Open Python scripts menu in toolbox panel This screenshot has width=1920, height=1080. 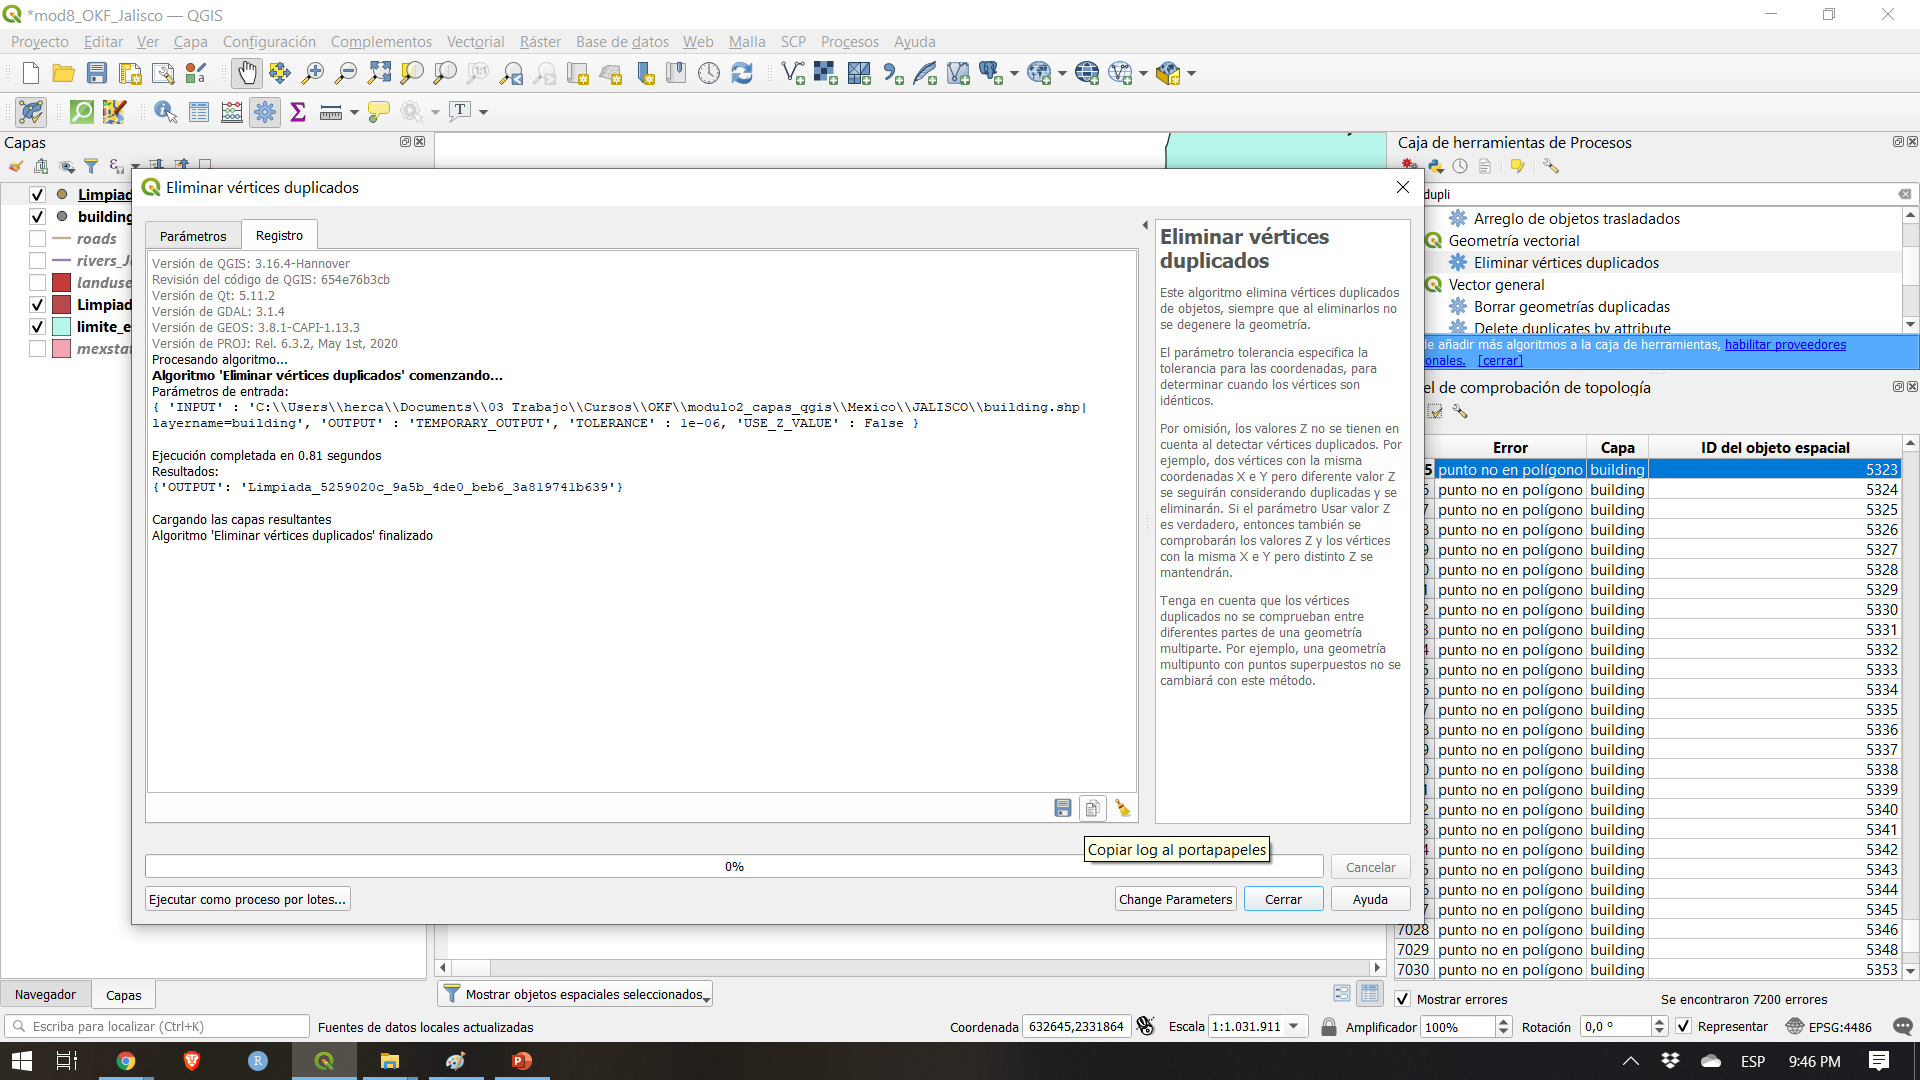click(x=1436, y=167)
